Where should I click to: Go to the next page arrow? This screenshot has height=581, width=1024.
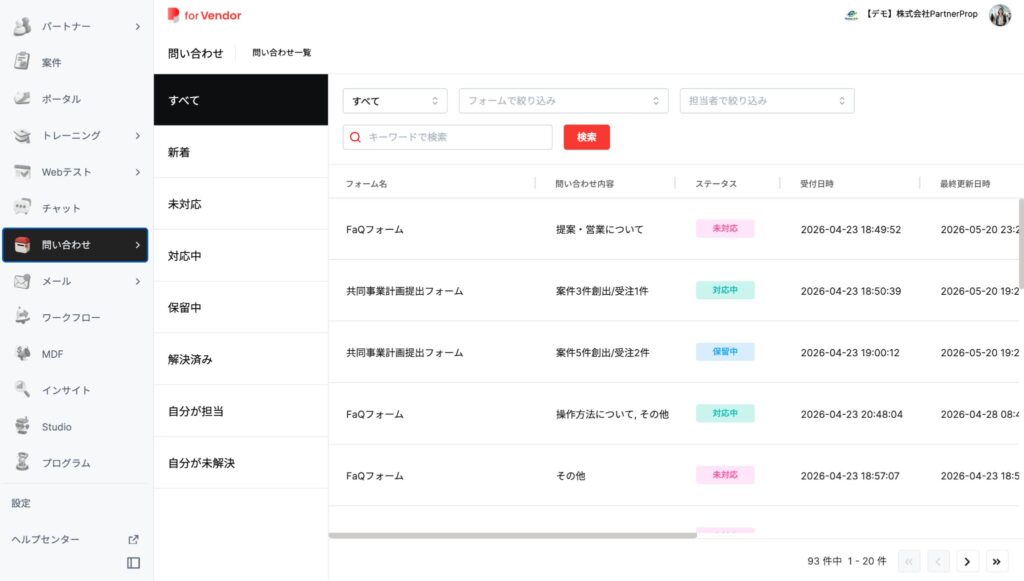coord(967,561)
